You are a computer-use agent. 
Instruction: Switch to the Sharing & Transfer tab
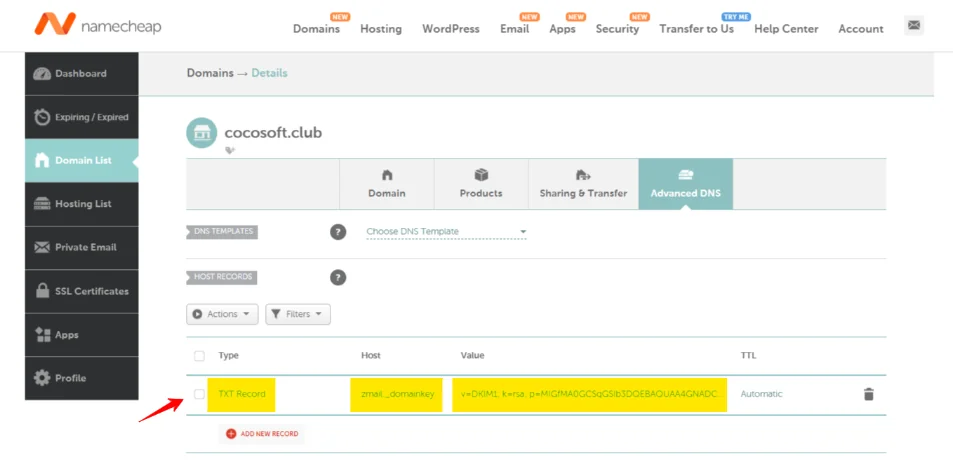coord(583,184)
